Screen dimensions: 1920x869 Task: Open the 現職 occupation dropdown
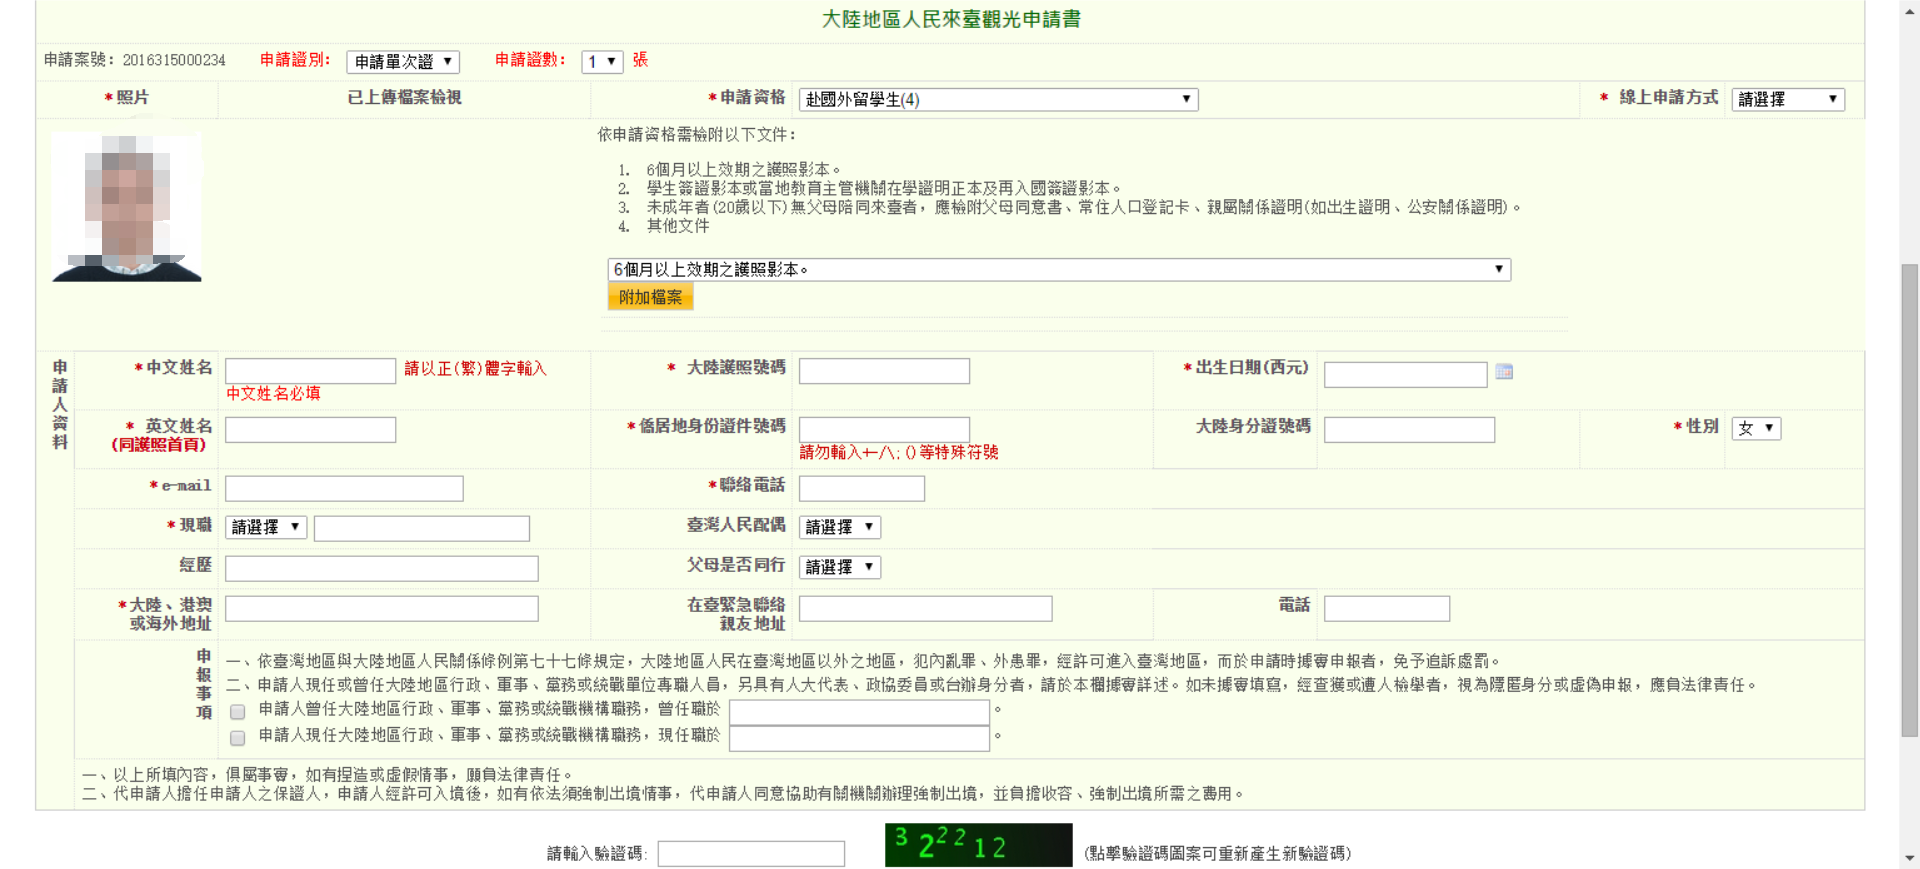click(x=266, y=527)
